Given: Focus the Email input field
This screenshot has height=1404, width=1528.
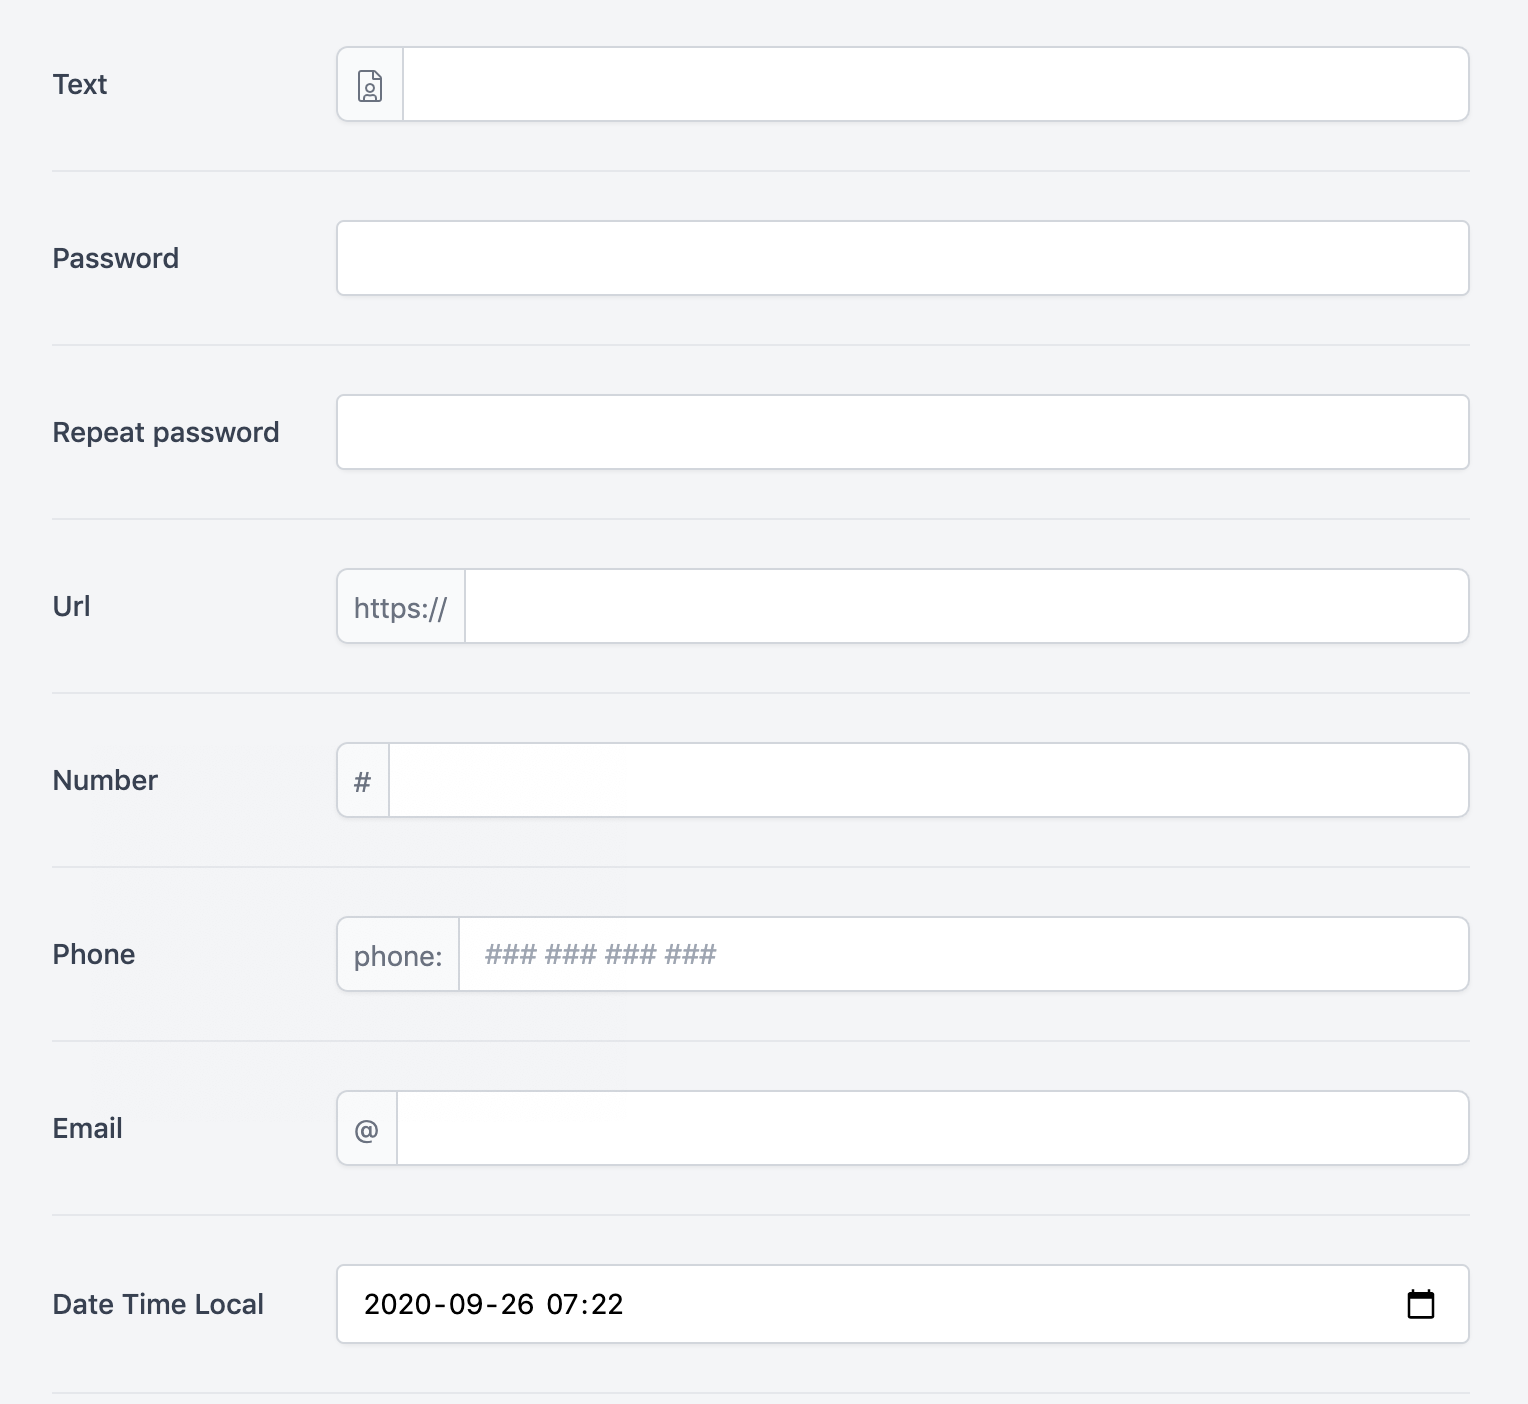Looking at the screenshot, I should [932, 1128].
